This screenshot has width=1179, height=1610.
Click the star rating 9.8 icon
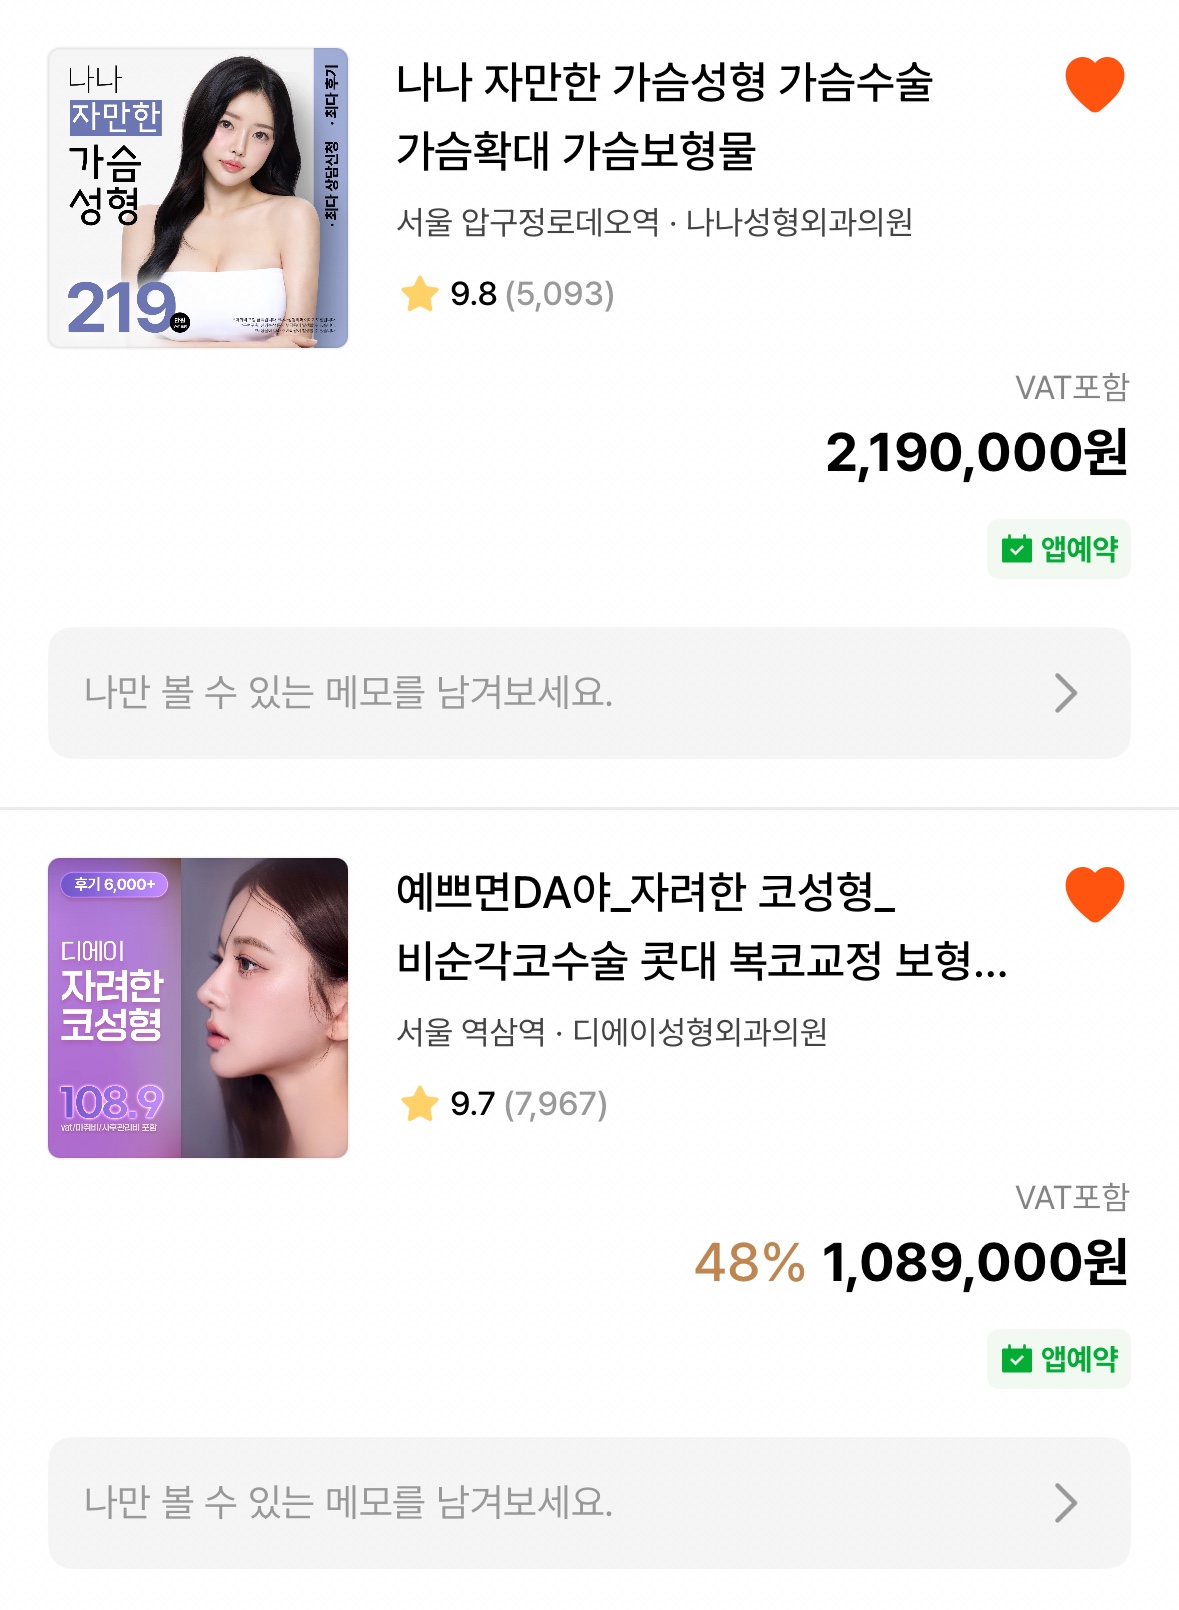tap(420, 294)
